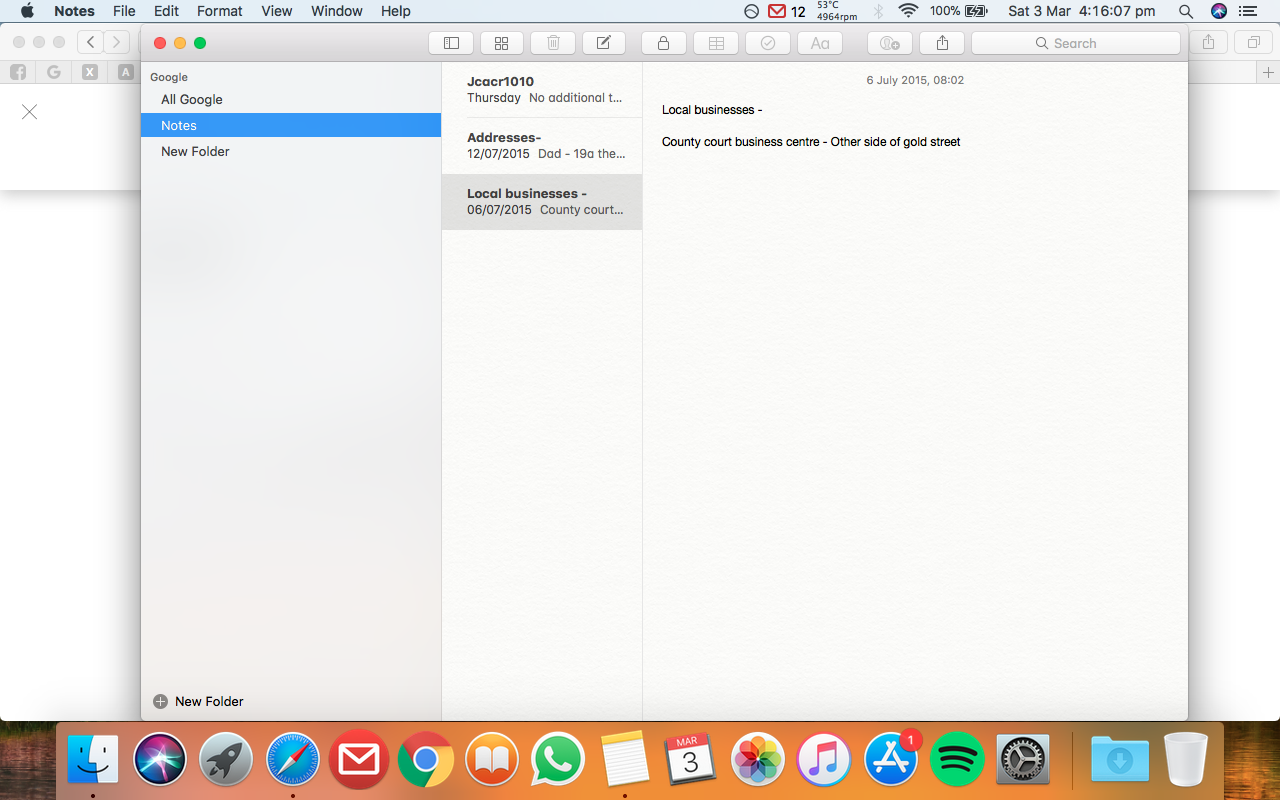
Task: Click the menu bar date and time
Action: tap(1082, 11)
